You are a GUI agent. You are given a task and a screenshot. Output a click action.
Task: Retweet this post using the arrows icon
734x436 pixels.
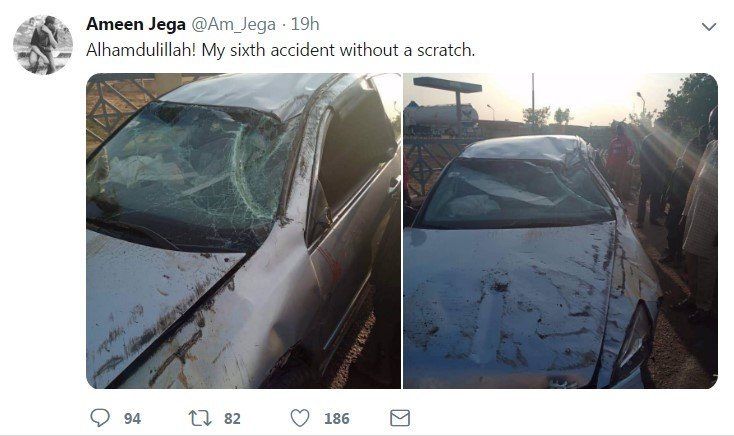tap(200, 418)
